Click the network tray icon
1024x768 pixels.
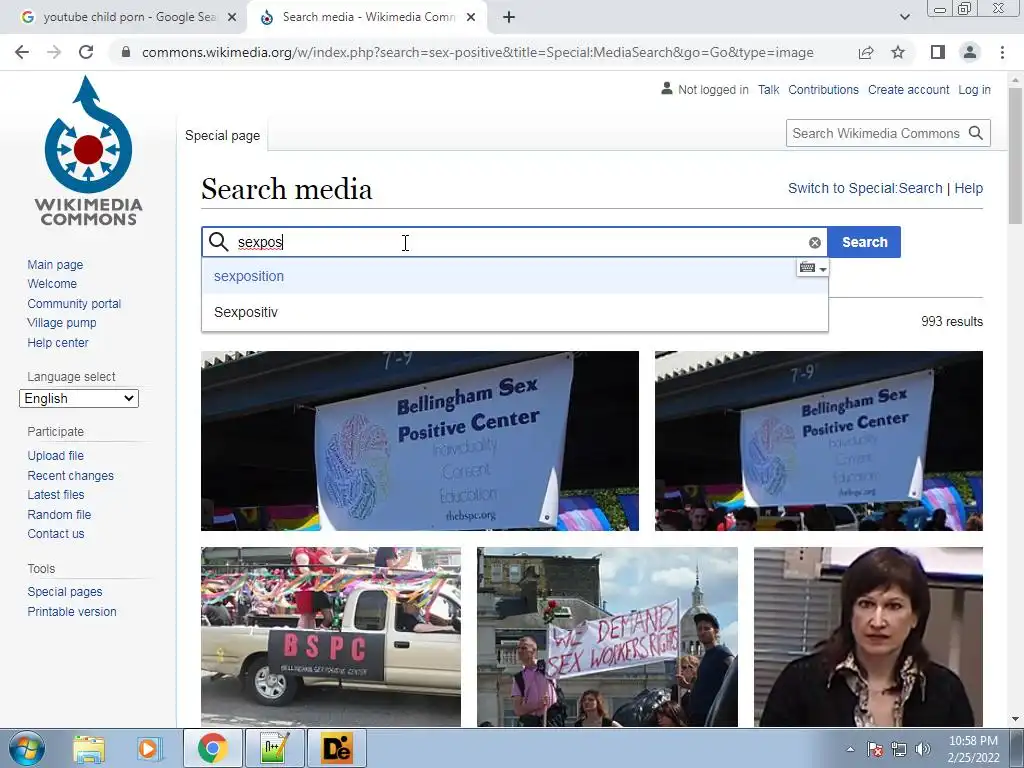click(899, 749)
